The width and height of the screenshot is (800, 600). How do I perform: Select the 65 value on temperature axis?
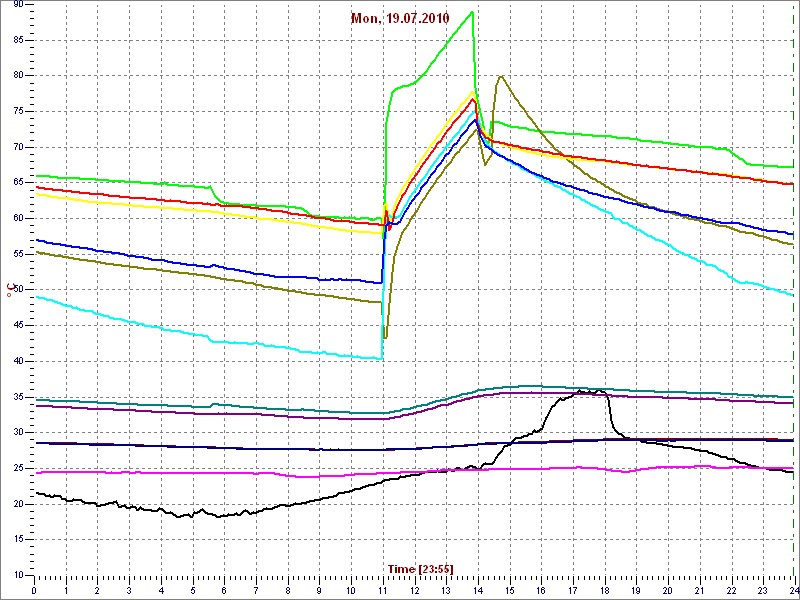coord(18,183)
